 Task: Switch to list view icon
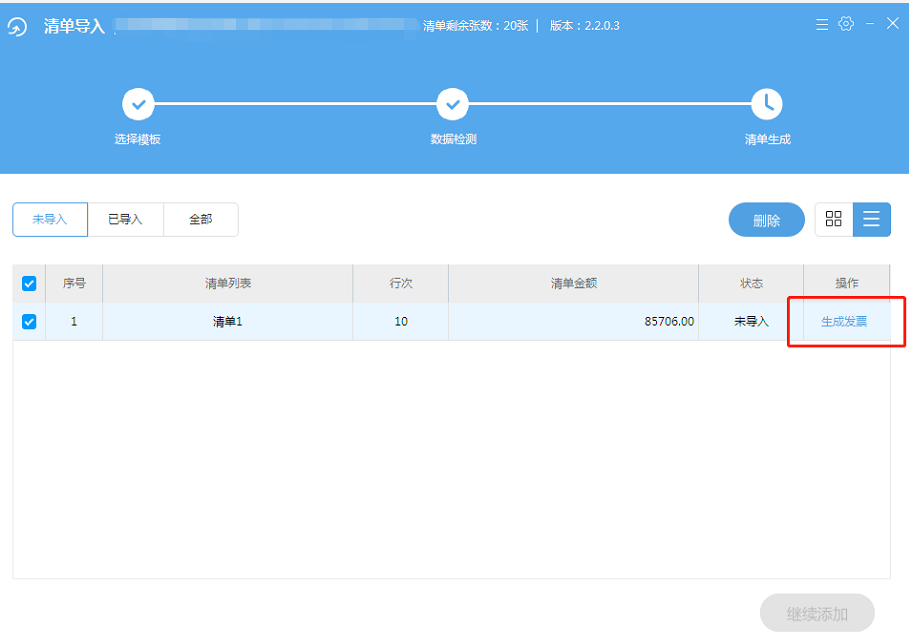pyautogui.click(x=871, y=220)
